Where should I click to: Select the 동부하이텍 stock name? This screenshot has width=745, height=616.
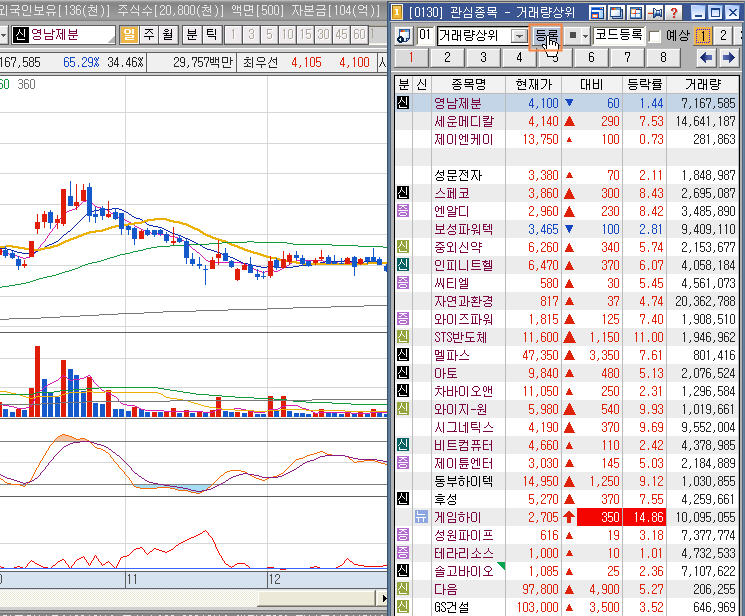pos(463,481)
